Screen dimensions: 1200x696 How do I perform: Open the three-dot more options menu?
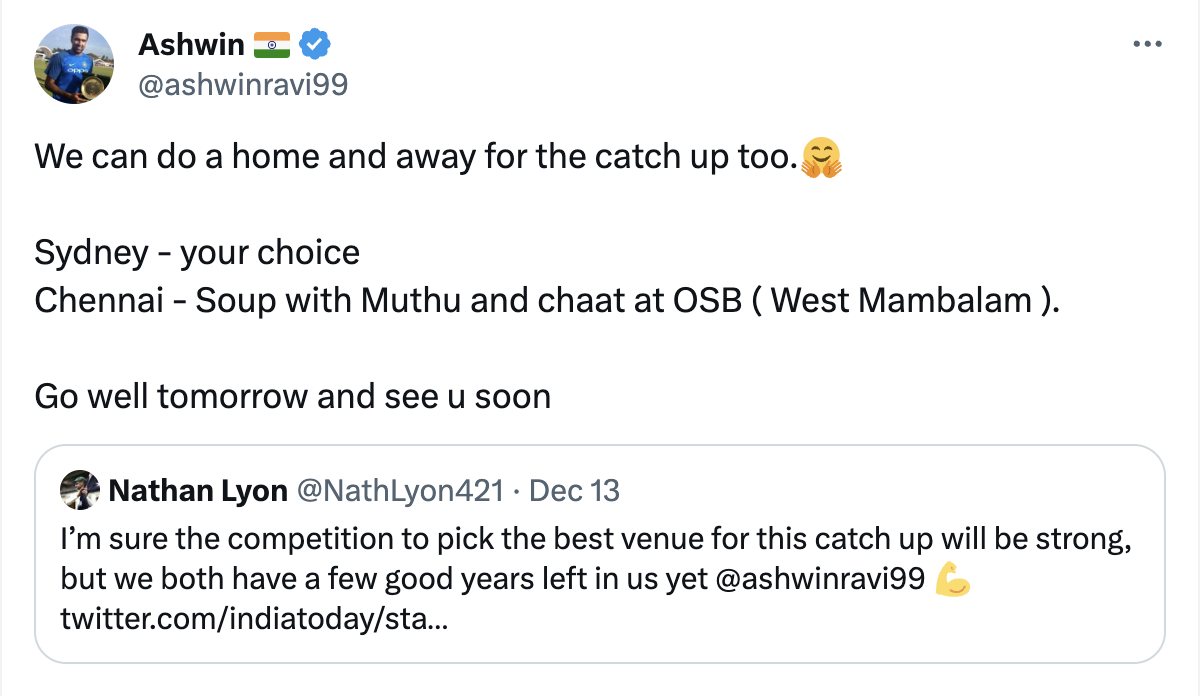click(x=1146, y=44)
